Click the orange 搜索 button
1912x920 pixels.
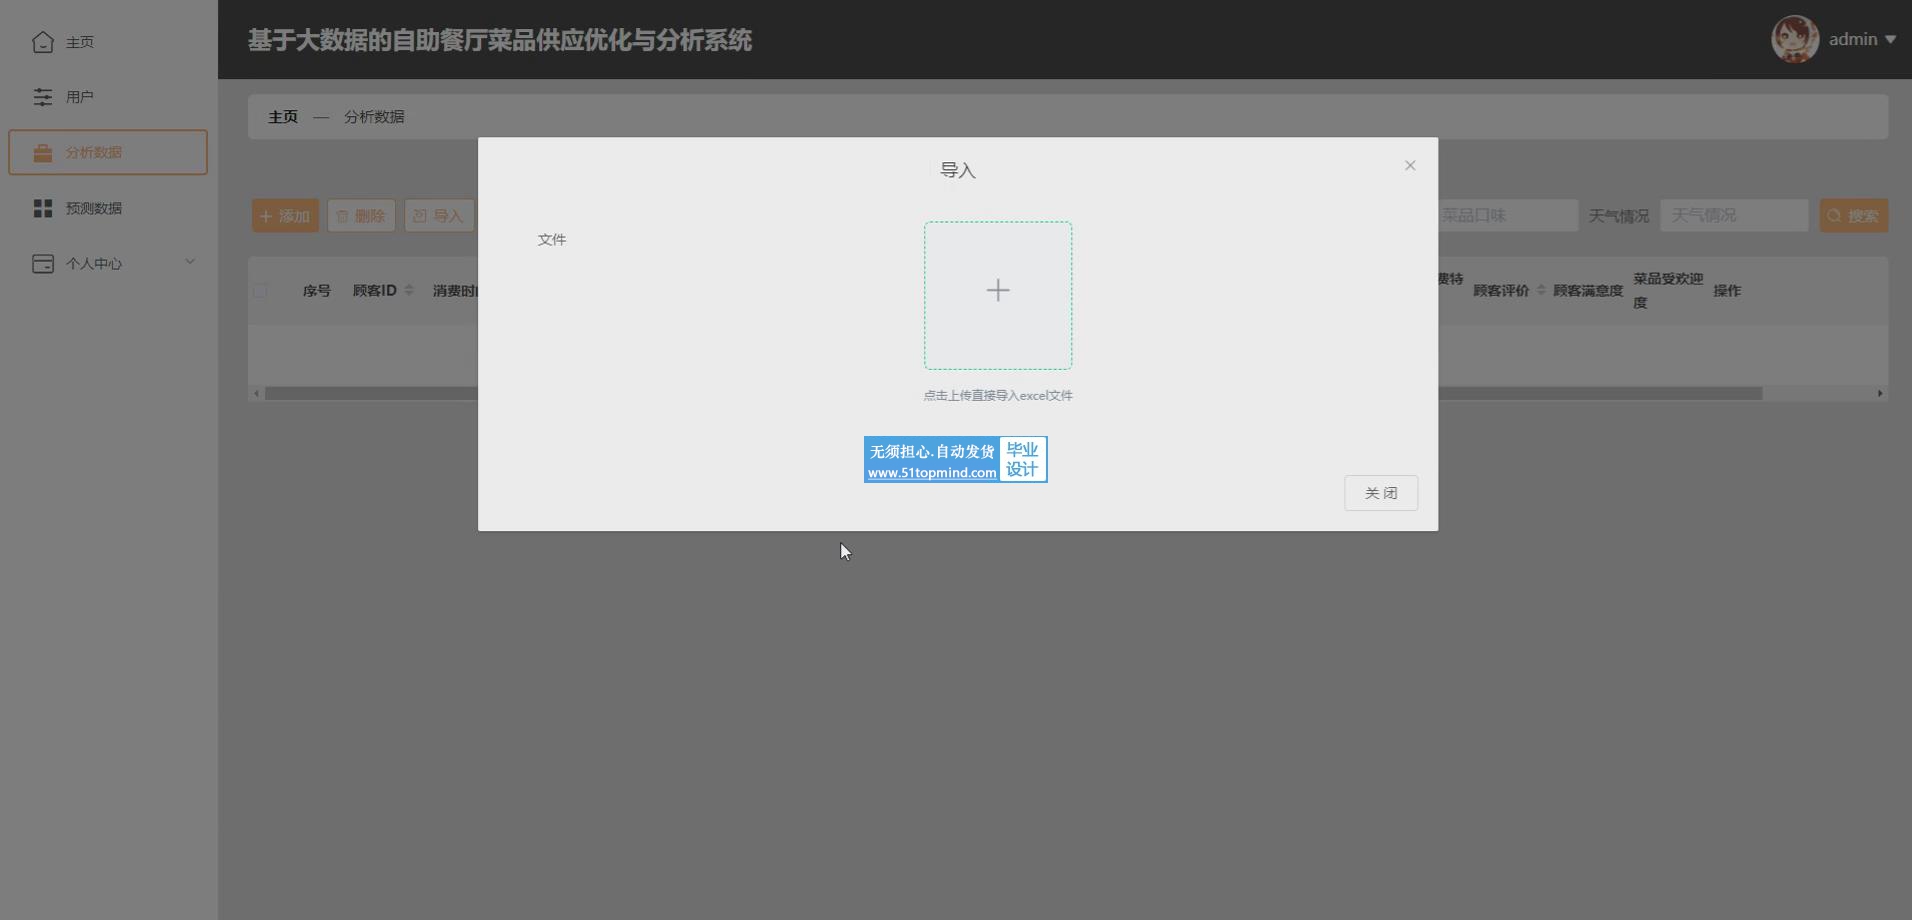pos(1852,216)
